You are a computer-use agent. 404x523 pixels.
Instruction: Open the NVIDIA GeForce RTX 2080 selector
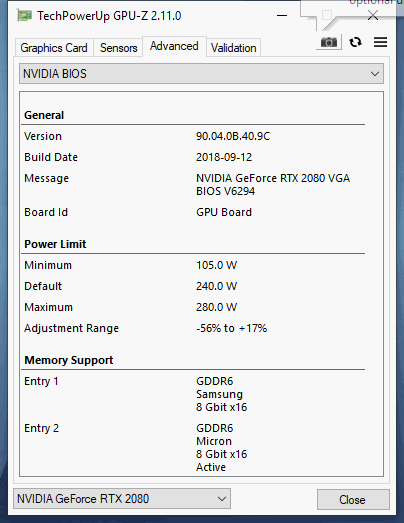pos(122,499)
